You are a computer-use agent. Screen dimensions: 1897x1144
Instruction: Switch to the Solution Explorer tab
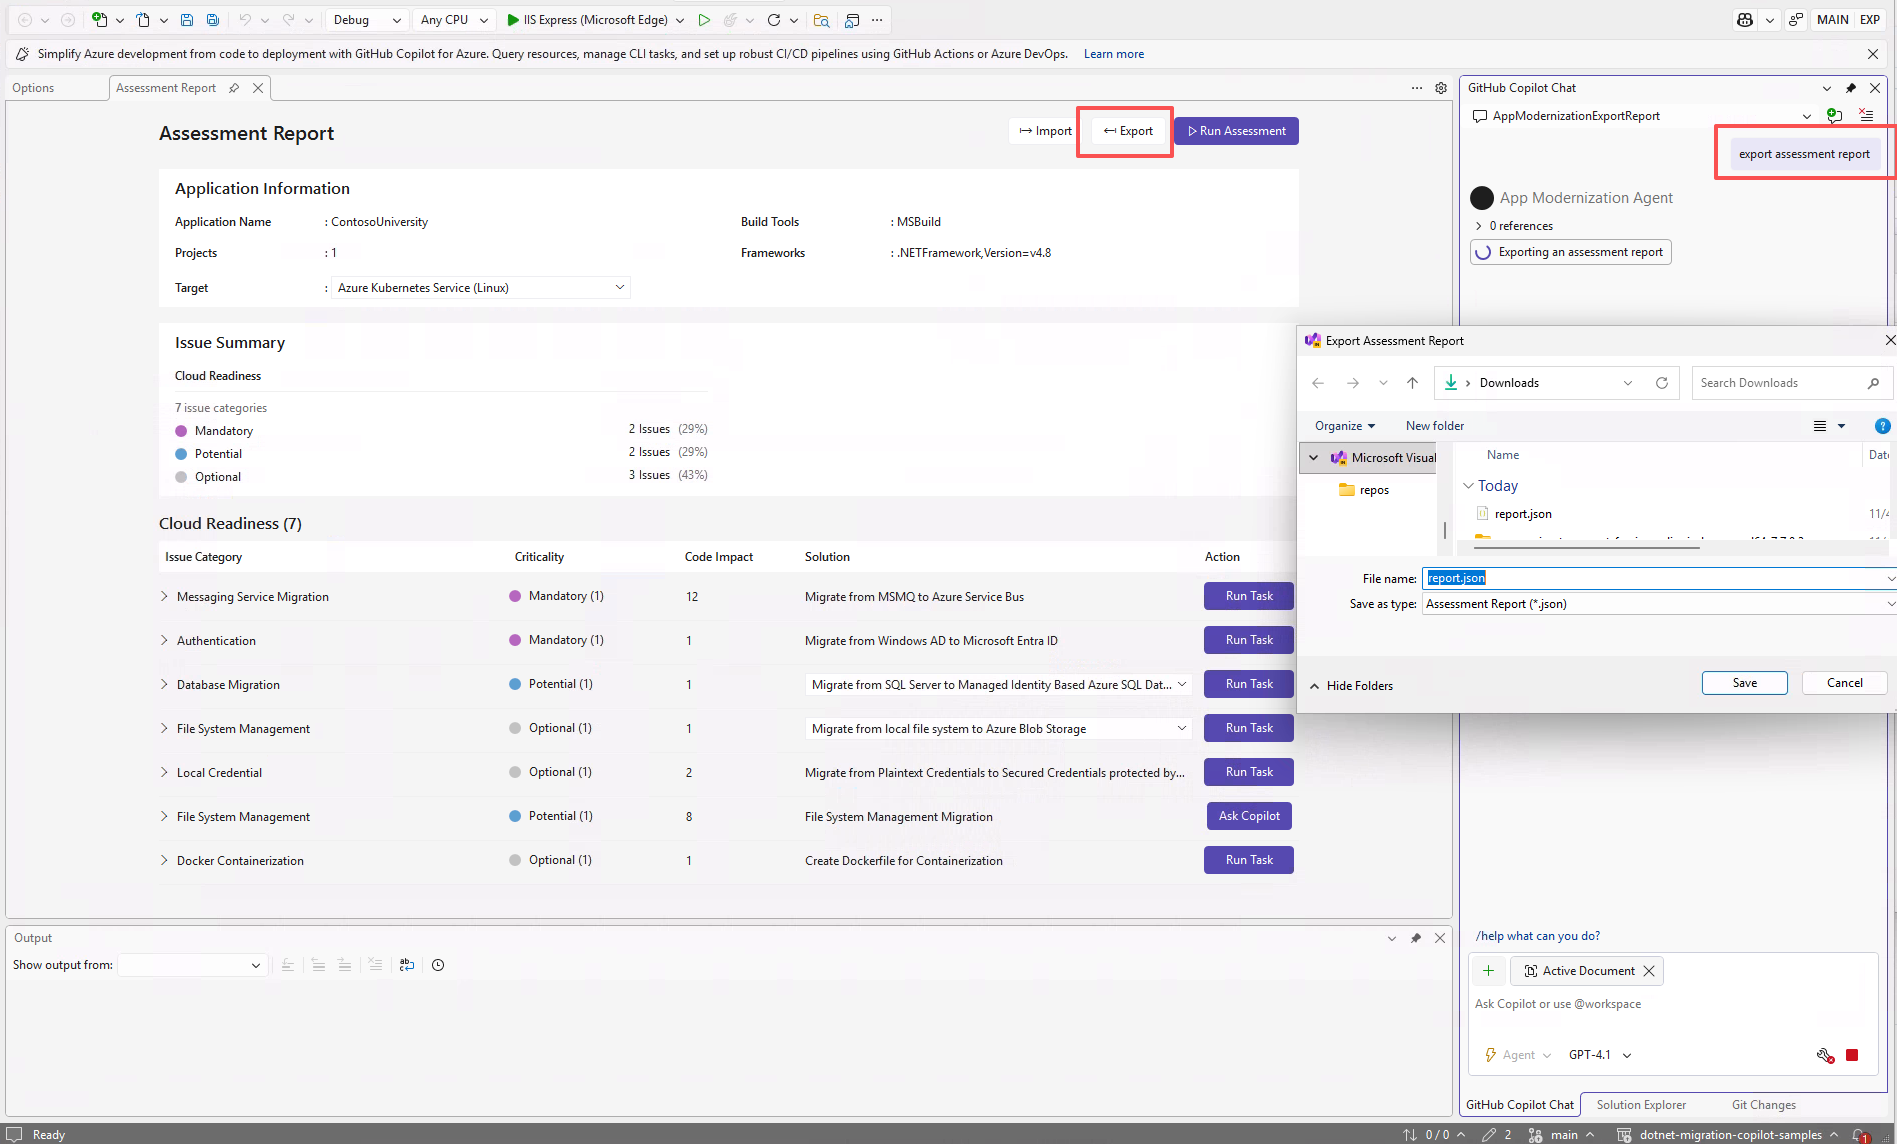click(1641, 1105)
